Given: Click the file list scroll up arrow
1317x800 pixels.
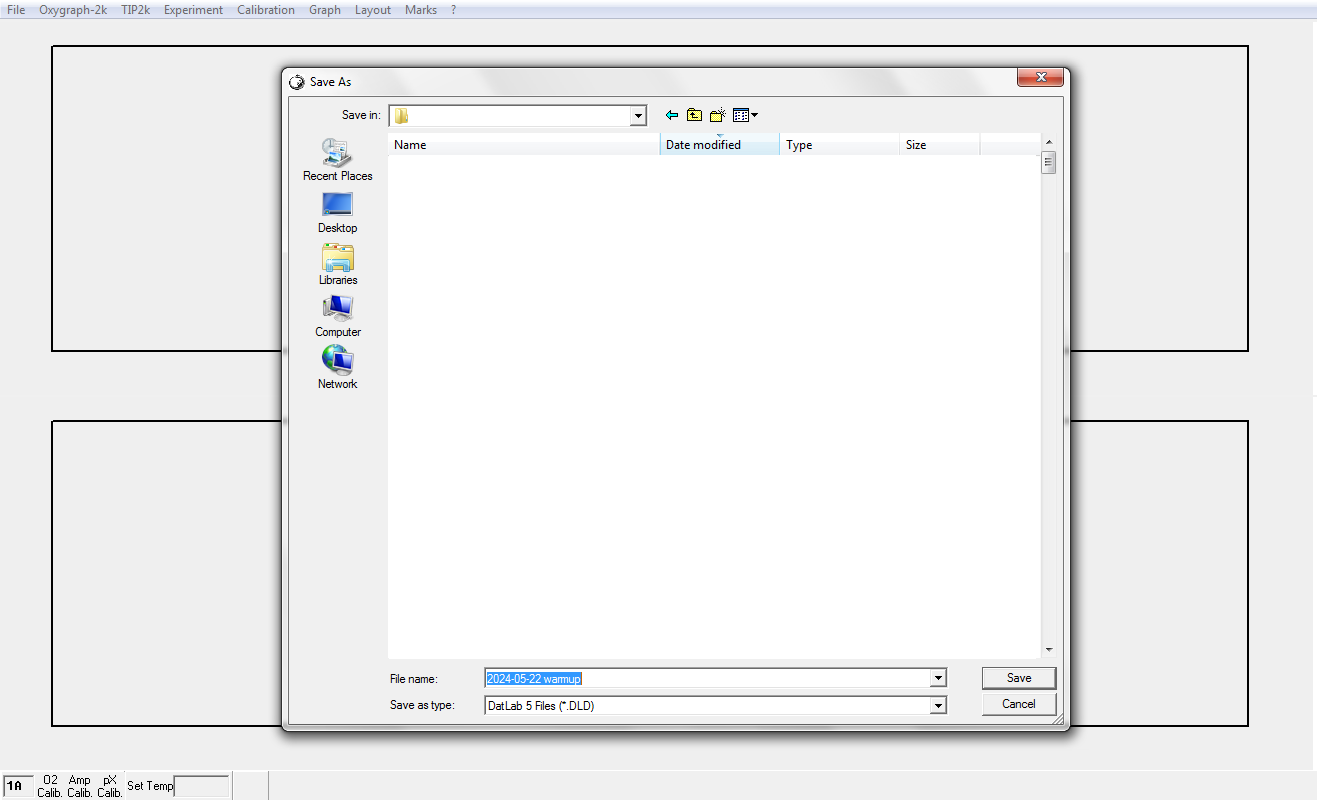Looking at the screenshot, I should coord(1048,143).
